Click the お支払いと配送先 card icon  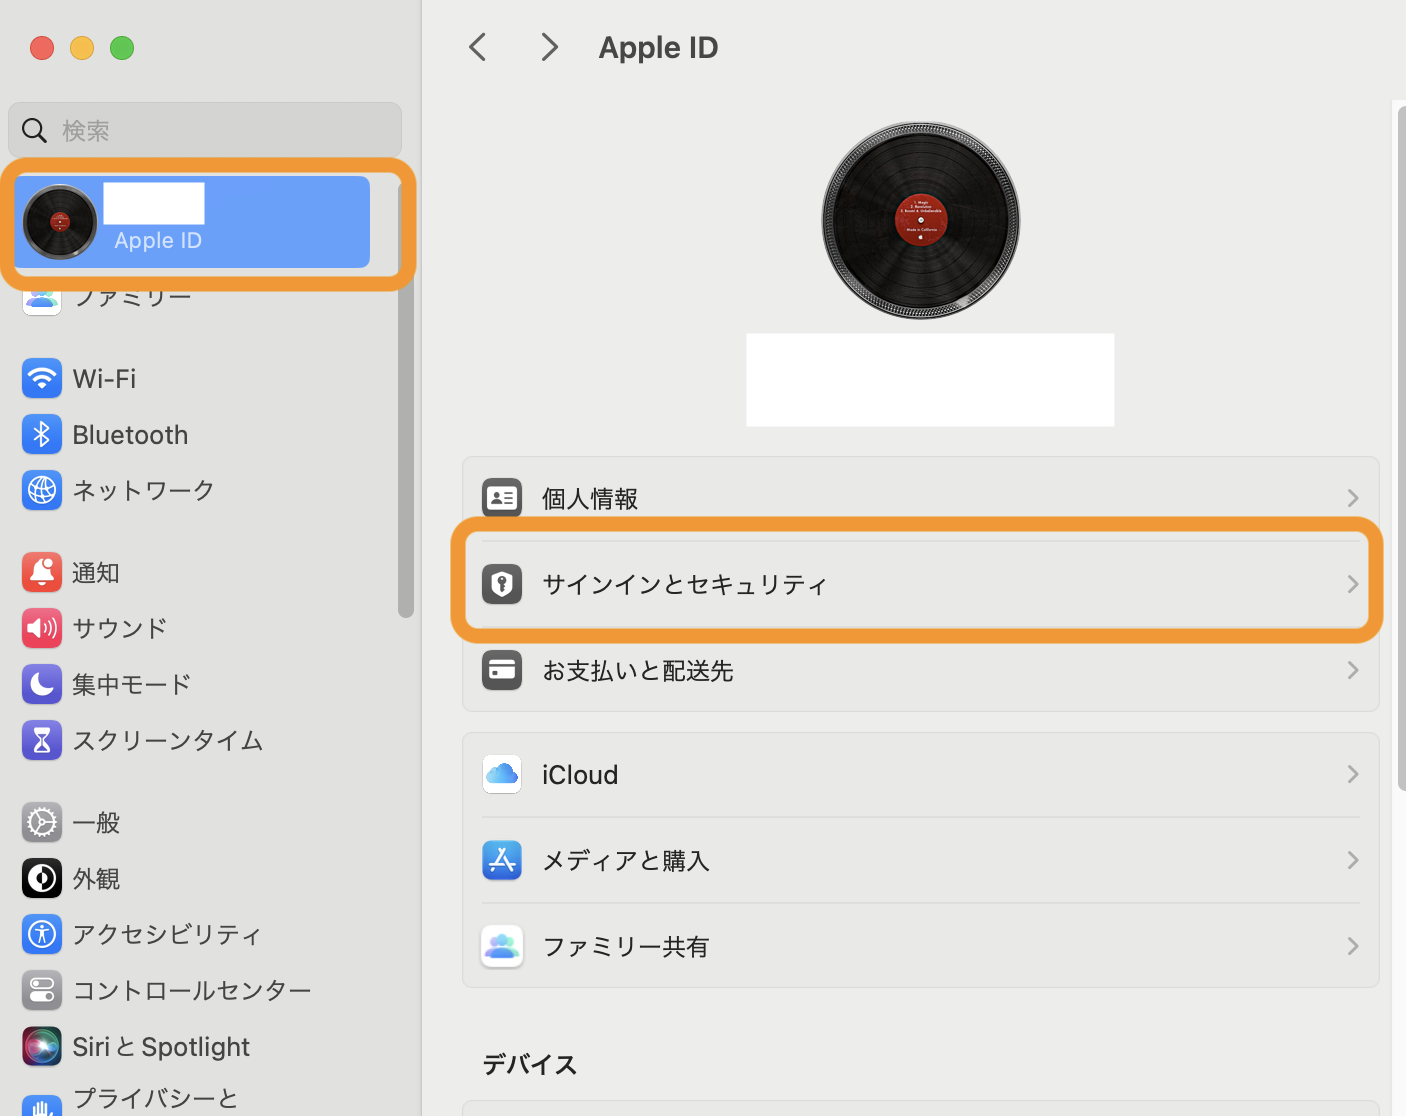click(502, 670)
